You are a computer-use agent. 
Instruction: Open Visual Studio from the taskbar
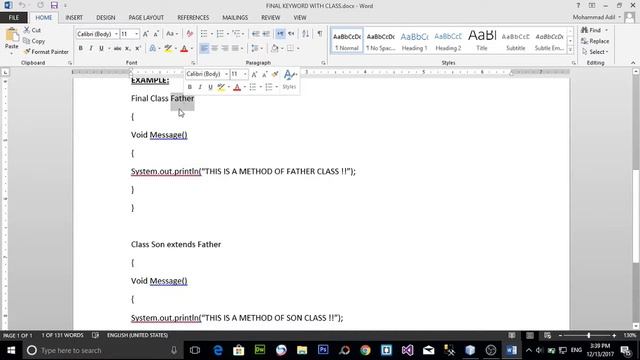pos(407,350)
